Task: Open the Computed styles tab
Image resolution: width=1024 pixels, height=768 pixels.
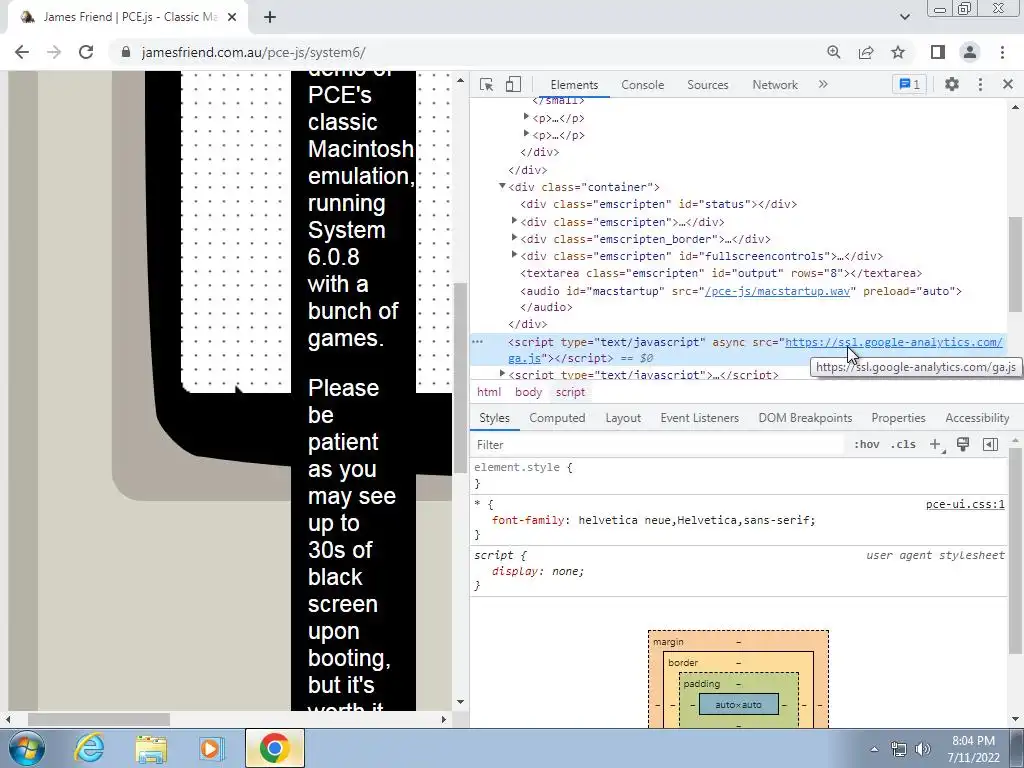Action: [557, 418]
